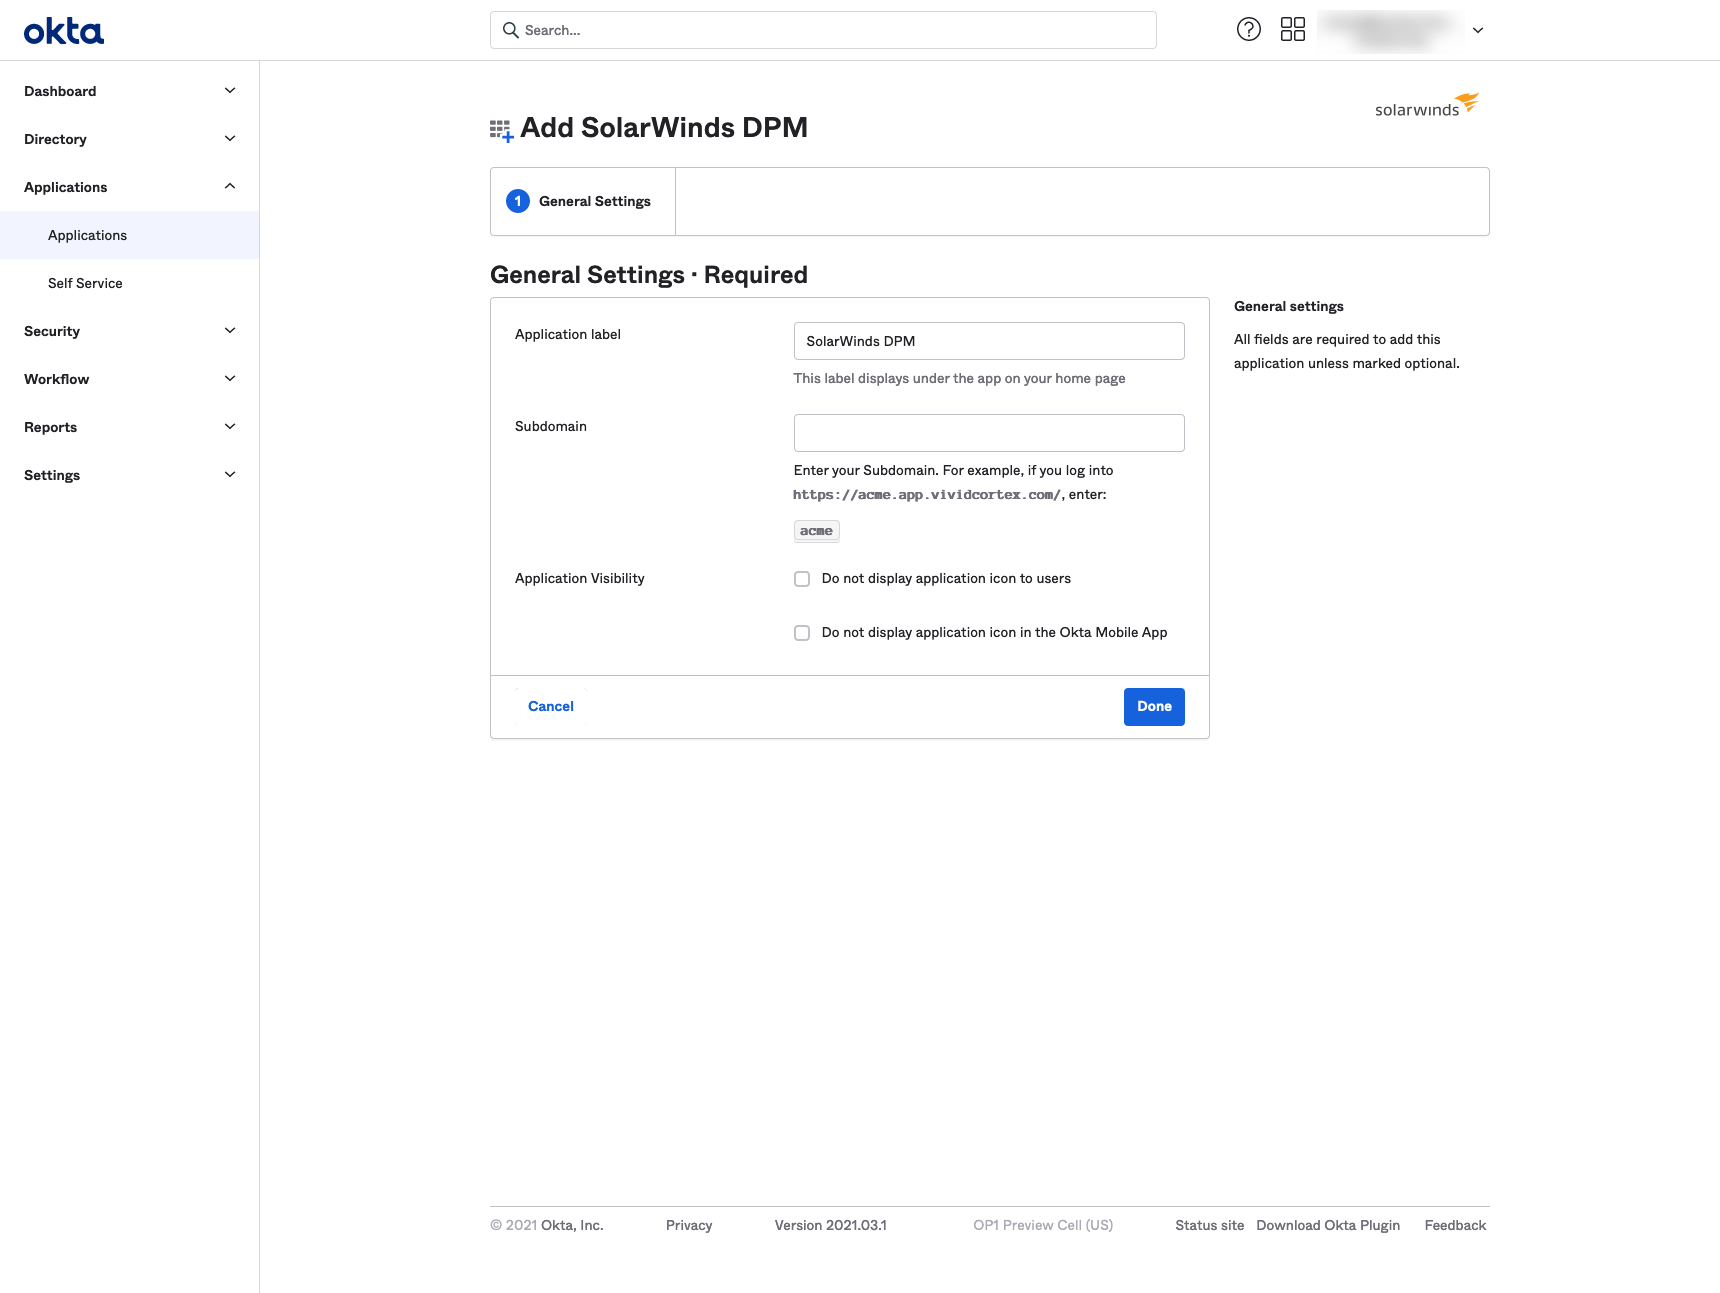Click the SolarWinds logo
Image resolution: width=1720 pixels, height=1293 pixels.
point(1427,105)
